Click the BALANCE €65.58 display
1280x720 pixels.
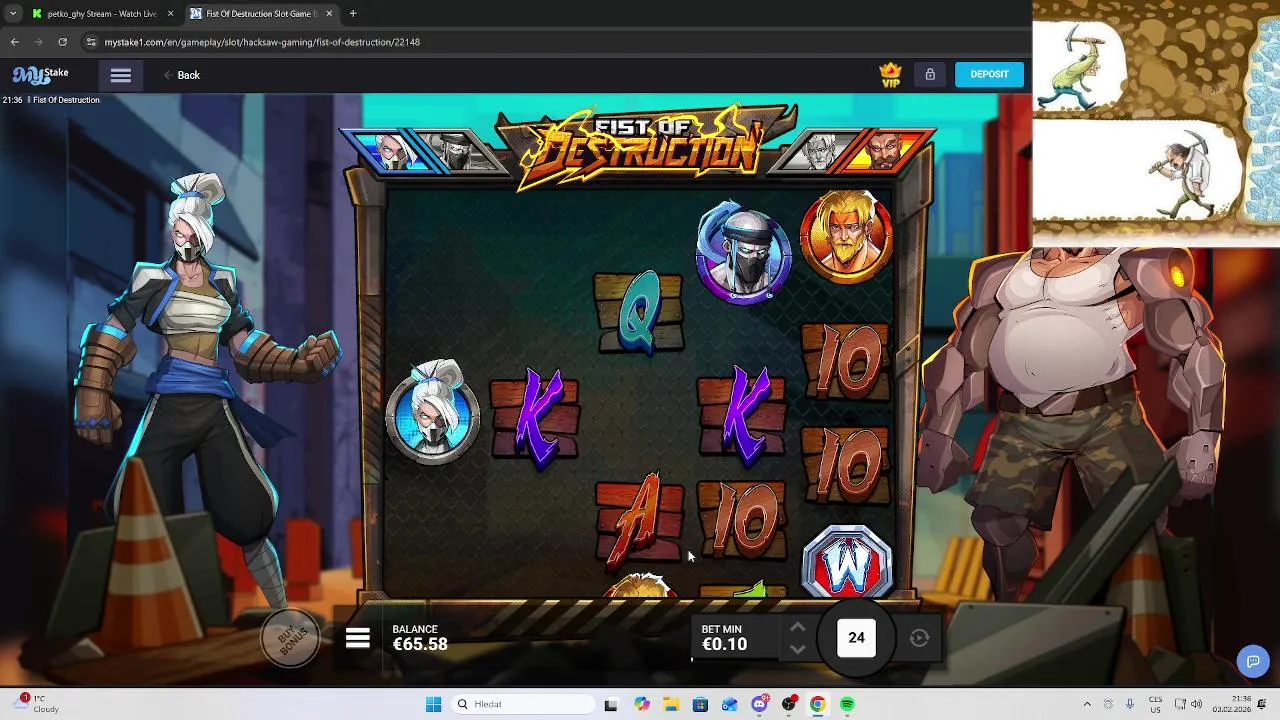420,638
